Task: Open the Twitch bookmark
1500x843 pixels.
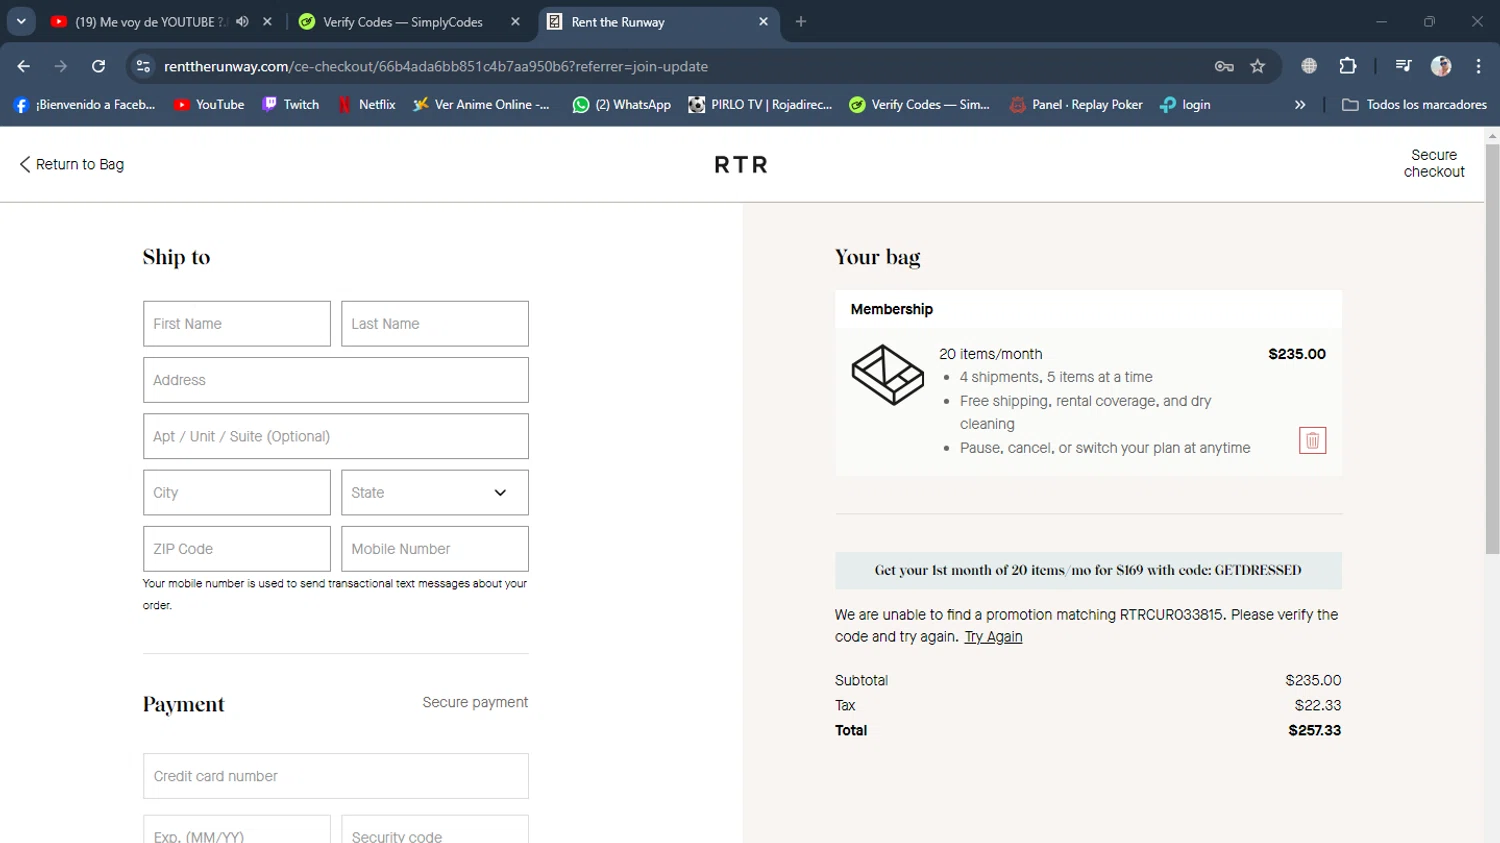Action: (291, 104)
